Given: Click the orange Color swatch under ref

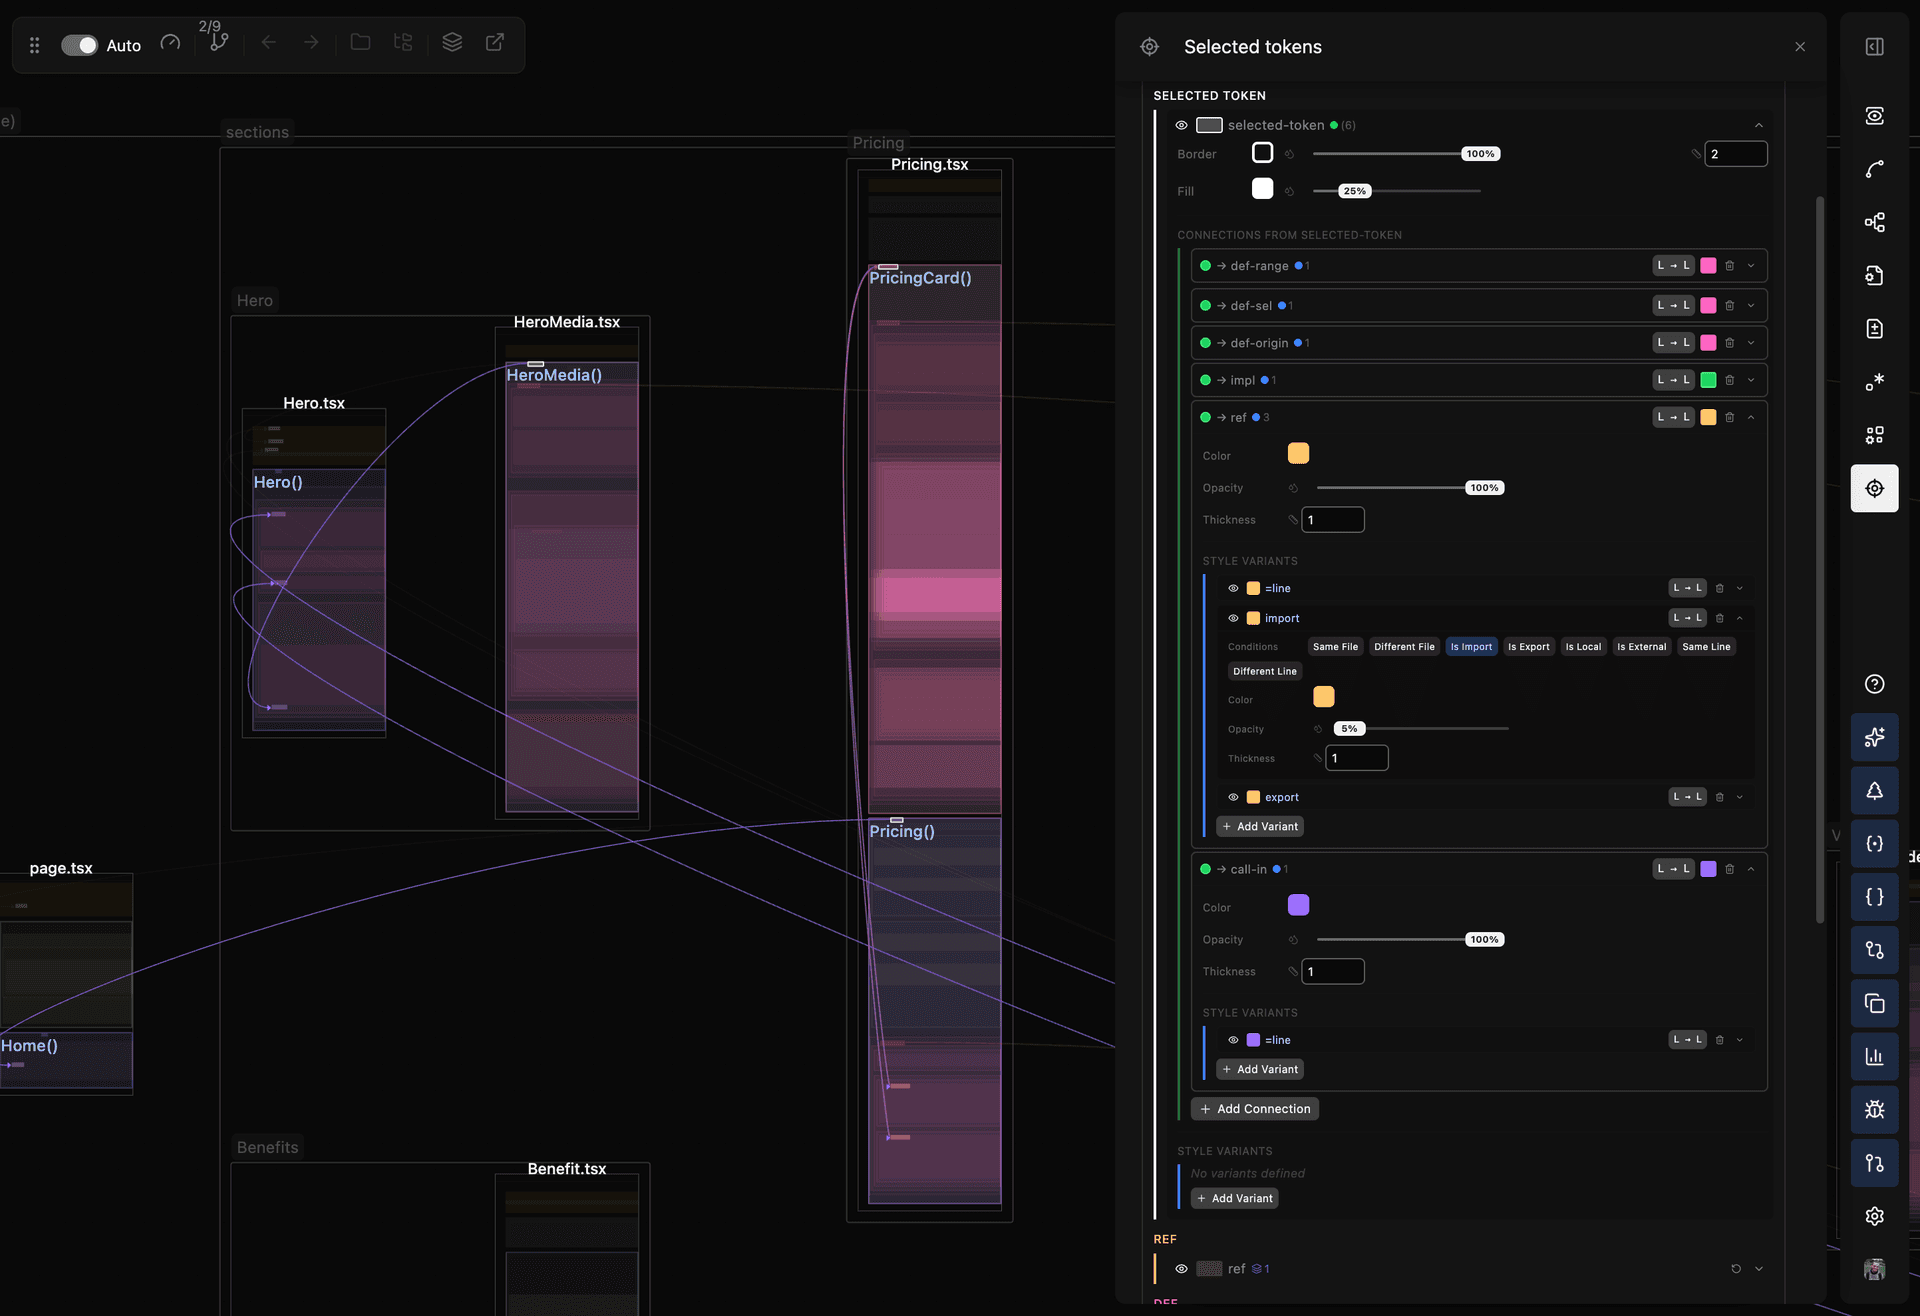Looking at the screenshot, I should [x=1298, y=454].
